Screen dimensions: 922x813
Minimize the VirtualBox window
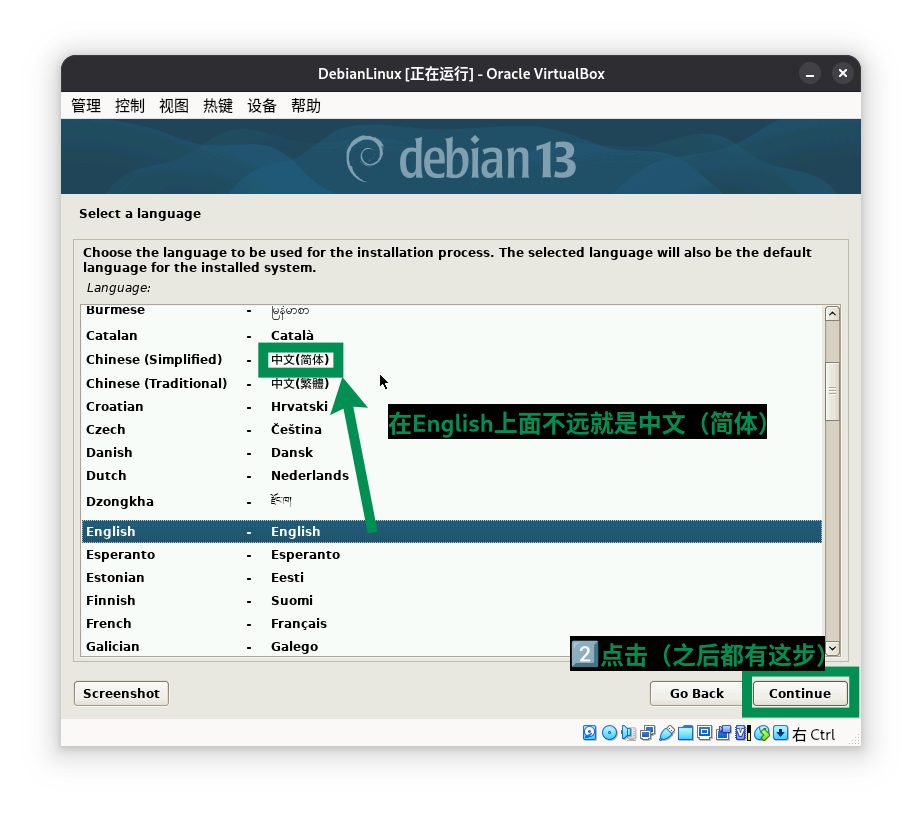tap(810, 73)
